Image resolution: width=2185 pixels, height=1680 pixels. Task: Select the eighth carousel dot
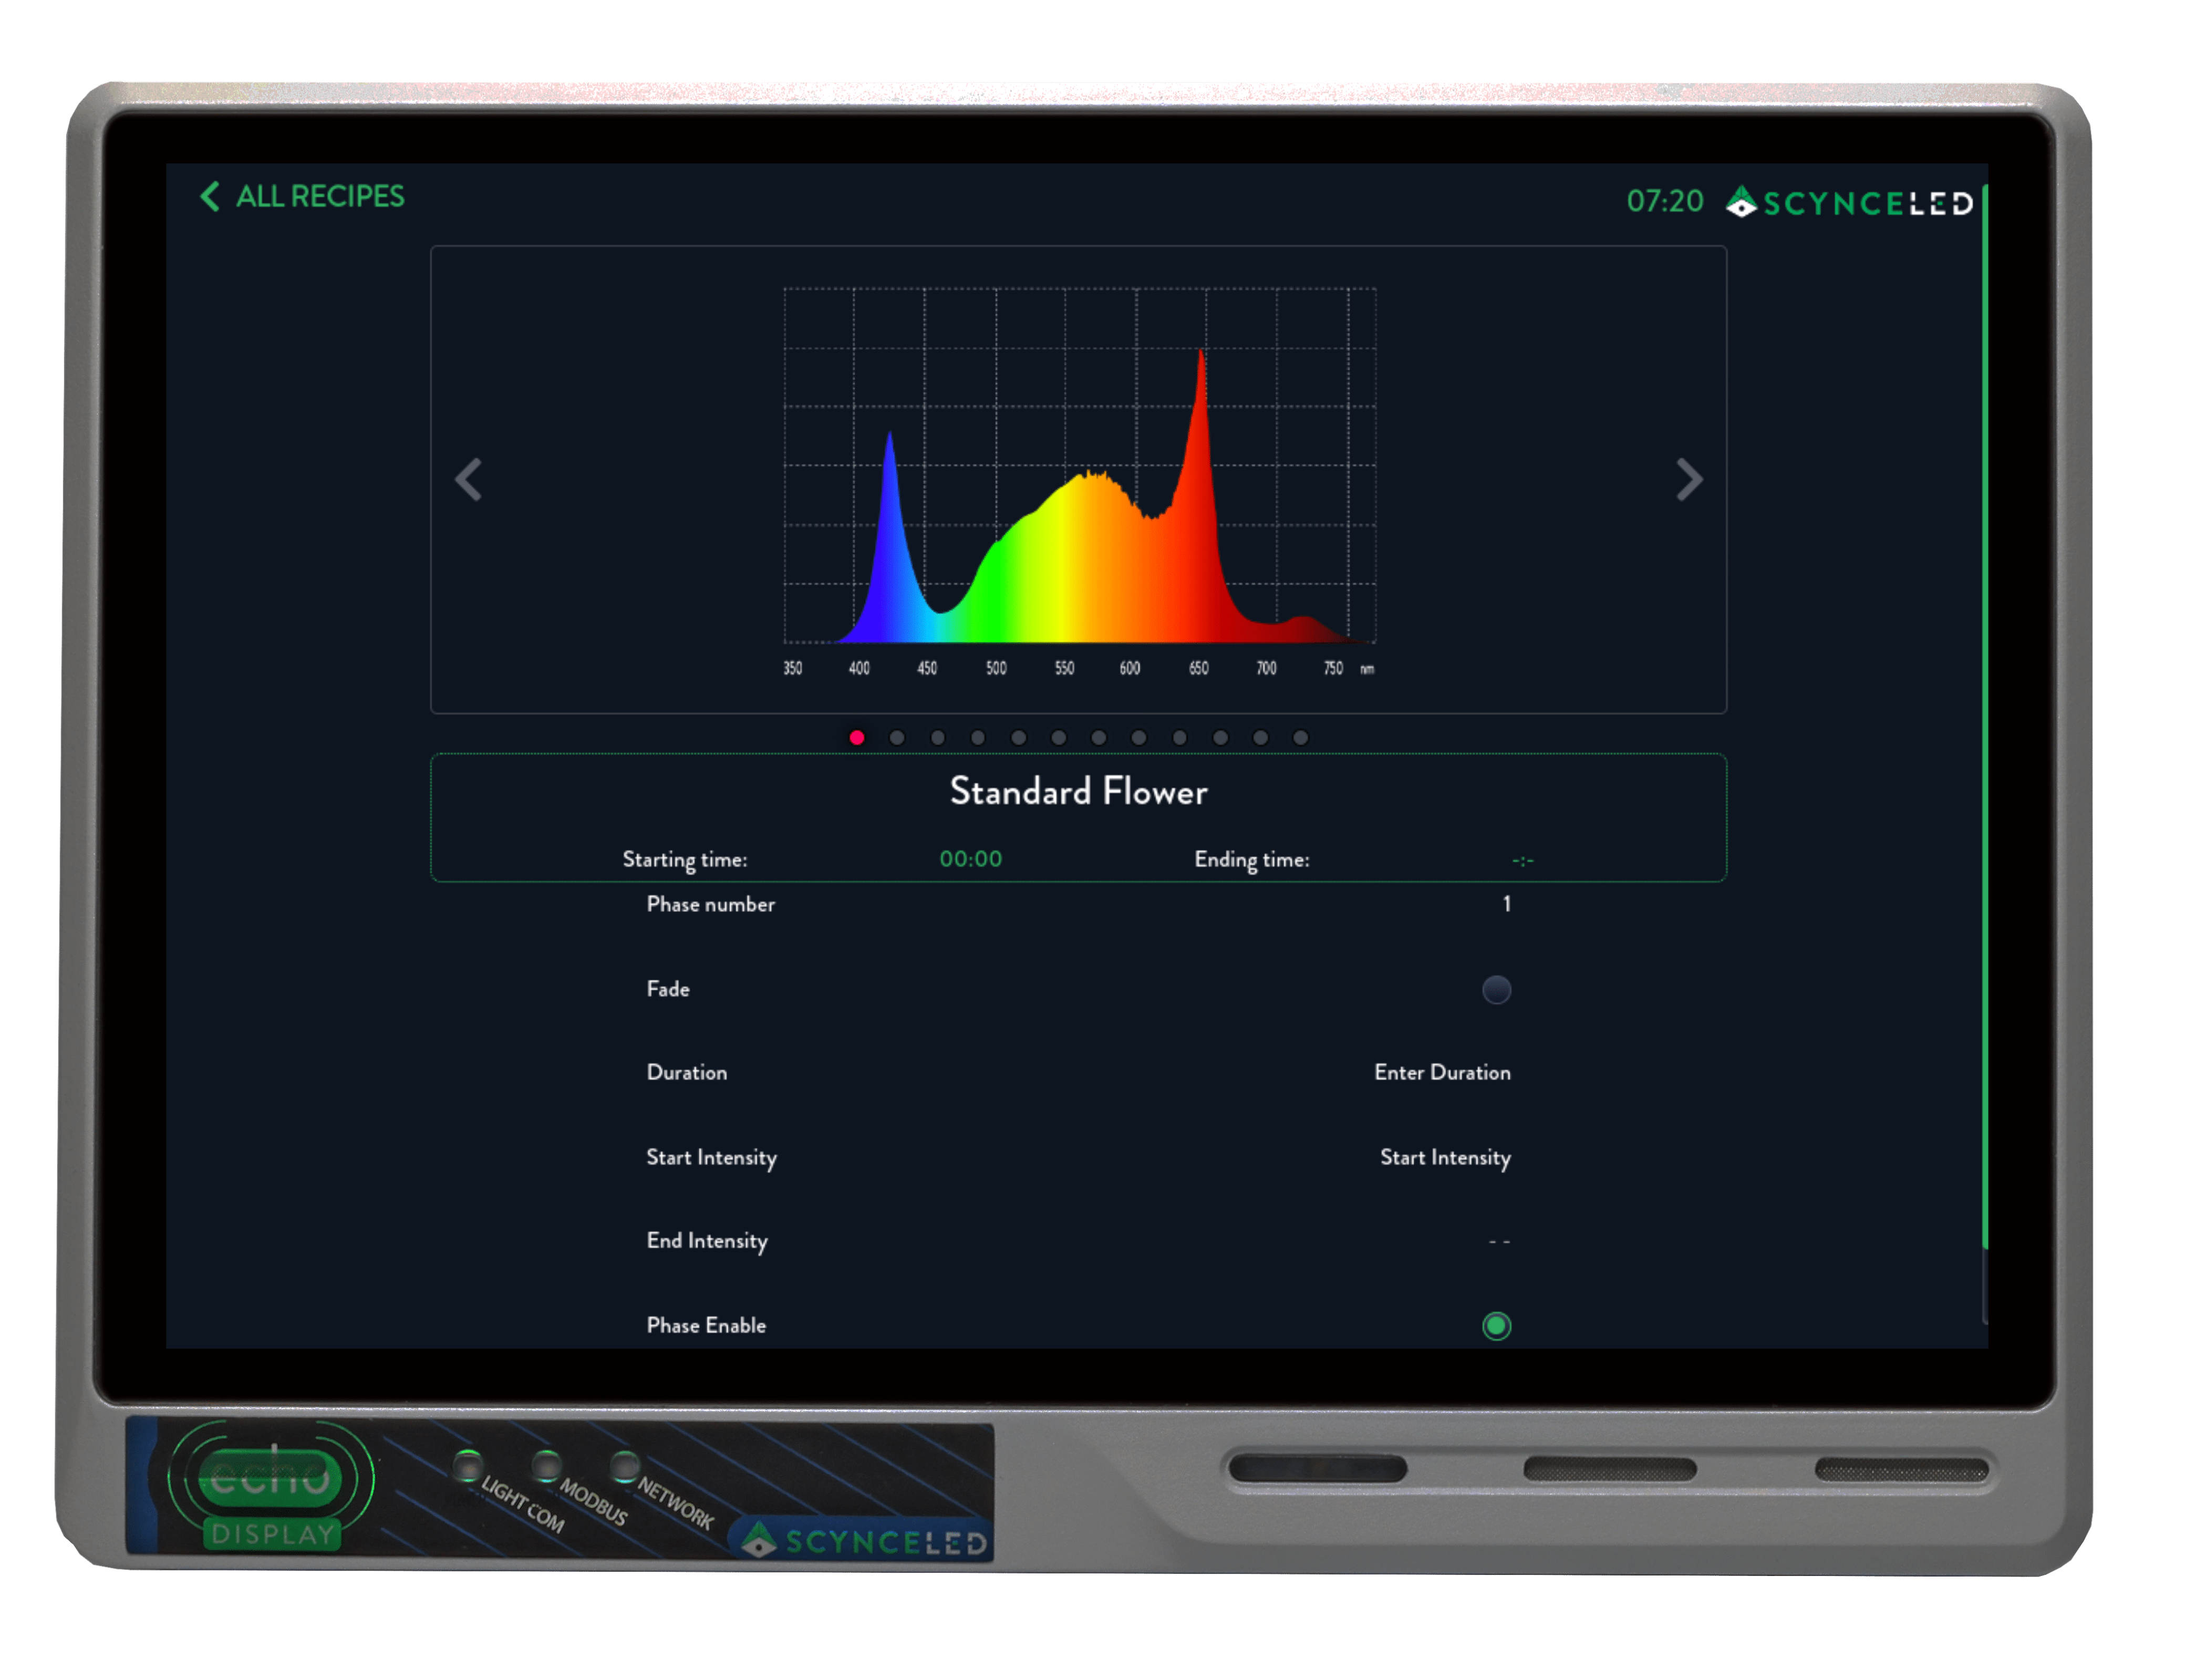1139,738
